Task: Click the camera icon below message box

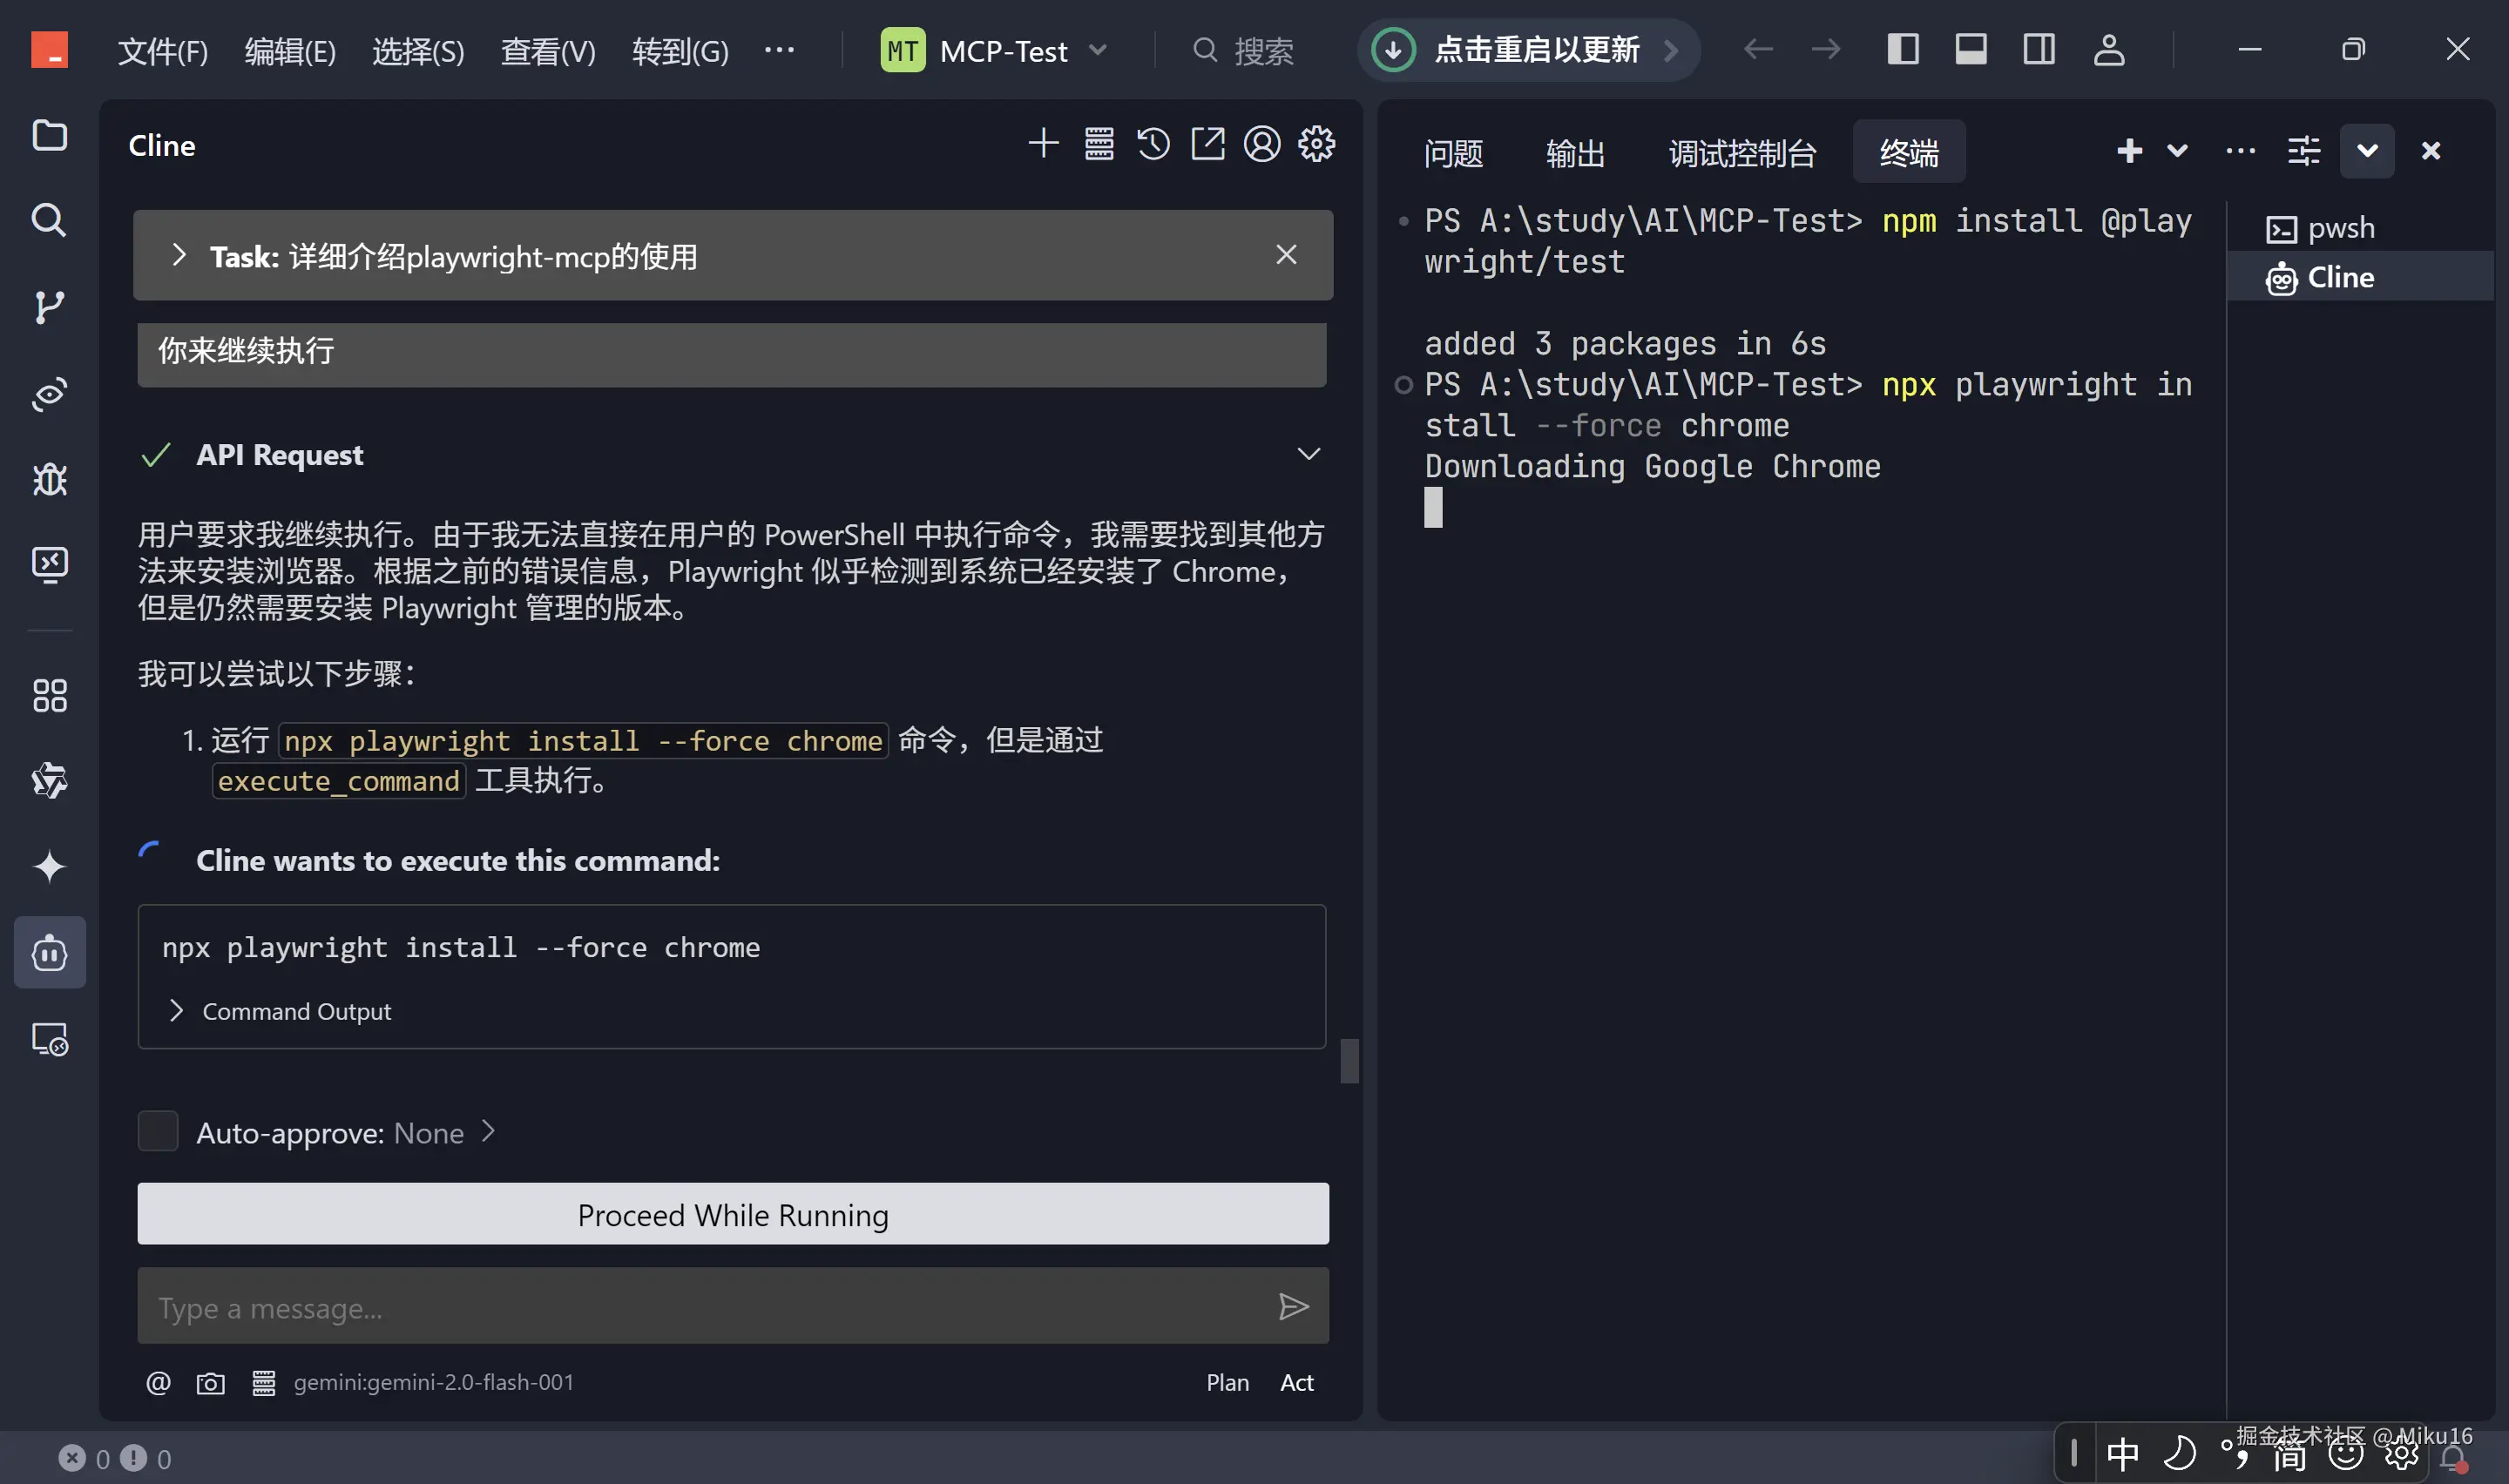Action: tap(210, 1382)
